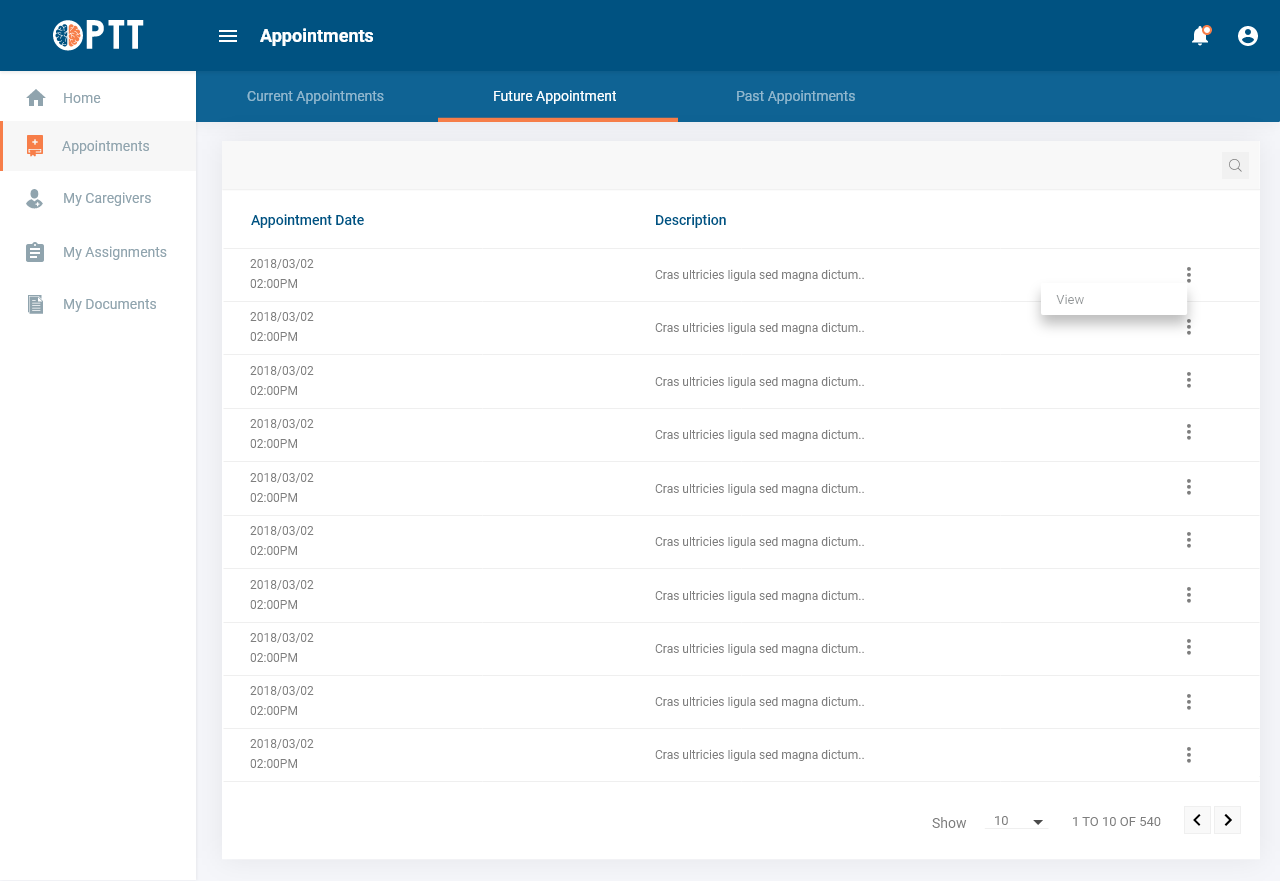Select View from the context menu
This screenshot has width=1280, height=881.
(1071, 300)
